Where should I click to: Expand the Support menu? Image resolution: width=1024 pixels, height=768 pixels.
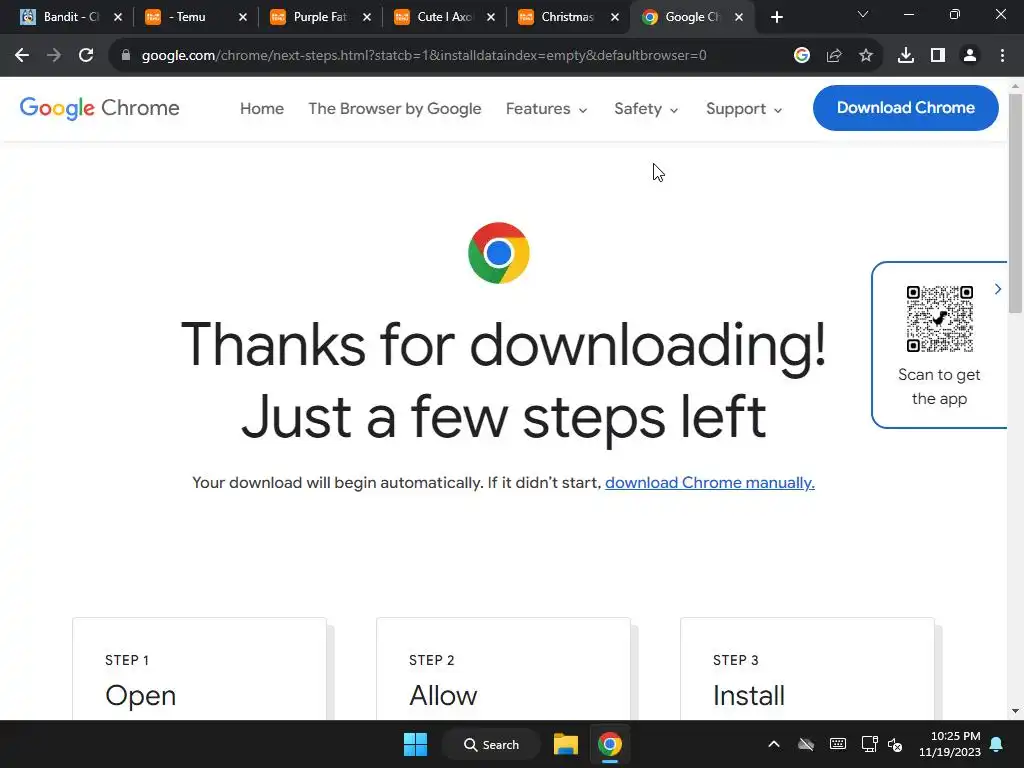point(744,108)
